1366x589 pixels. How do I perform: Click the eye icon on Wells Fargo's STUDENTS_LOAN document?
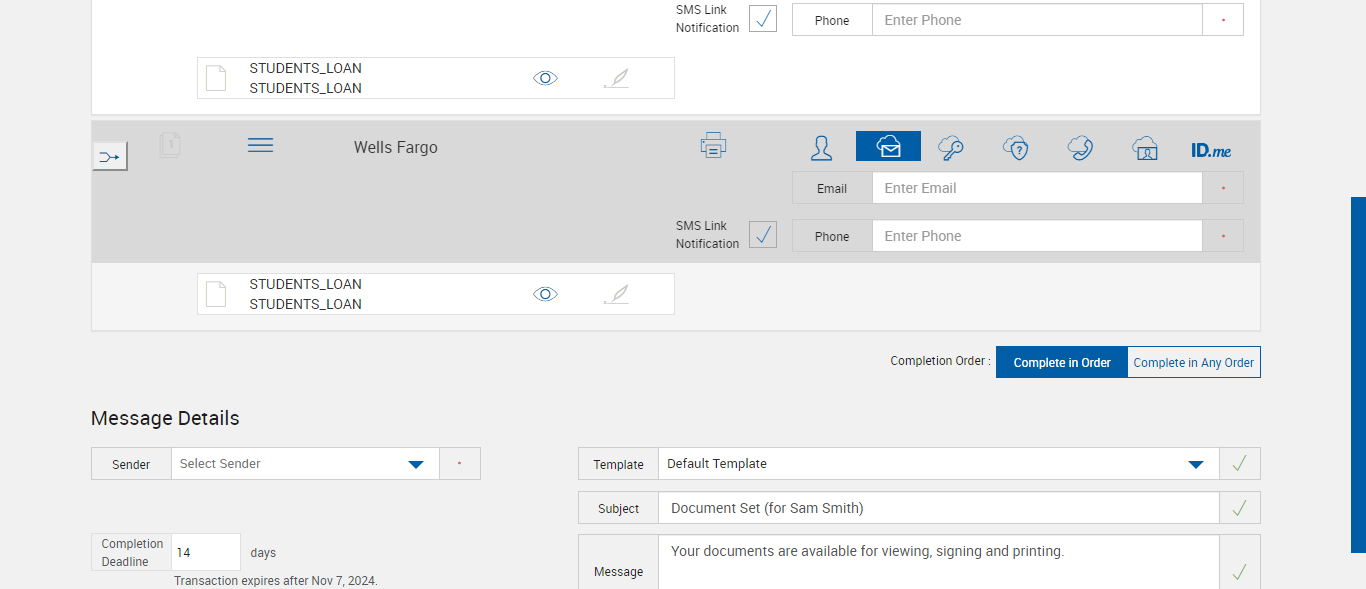[545, 294]
